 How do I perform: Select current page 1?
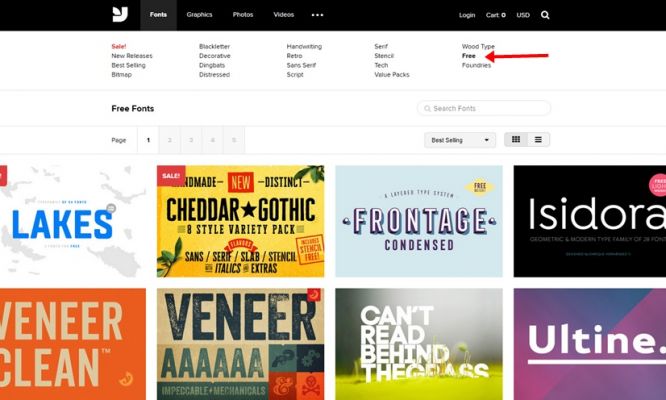[x=148, y=140]
